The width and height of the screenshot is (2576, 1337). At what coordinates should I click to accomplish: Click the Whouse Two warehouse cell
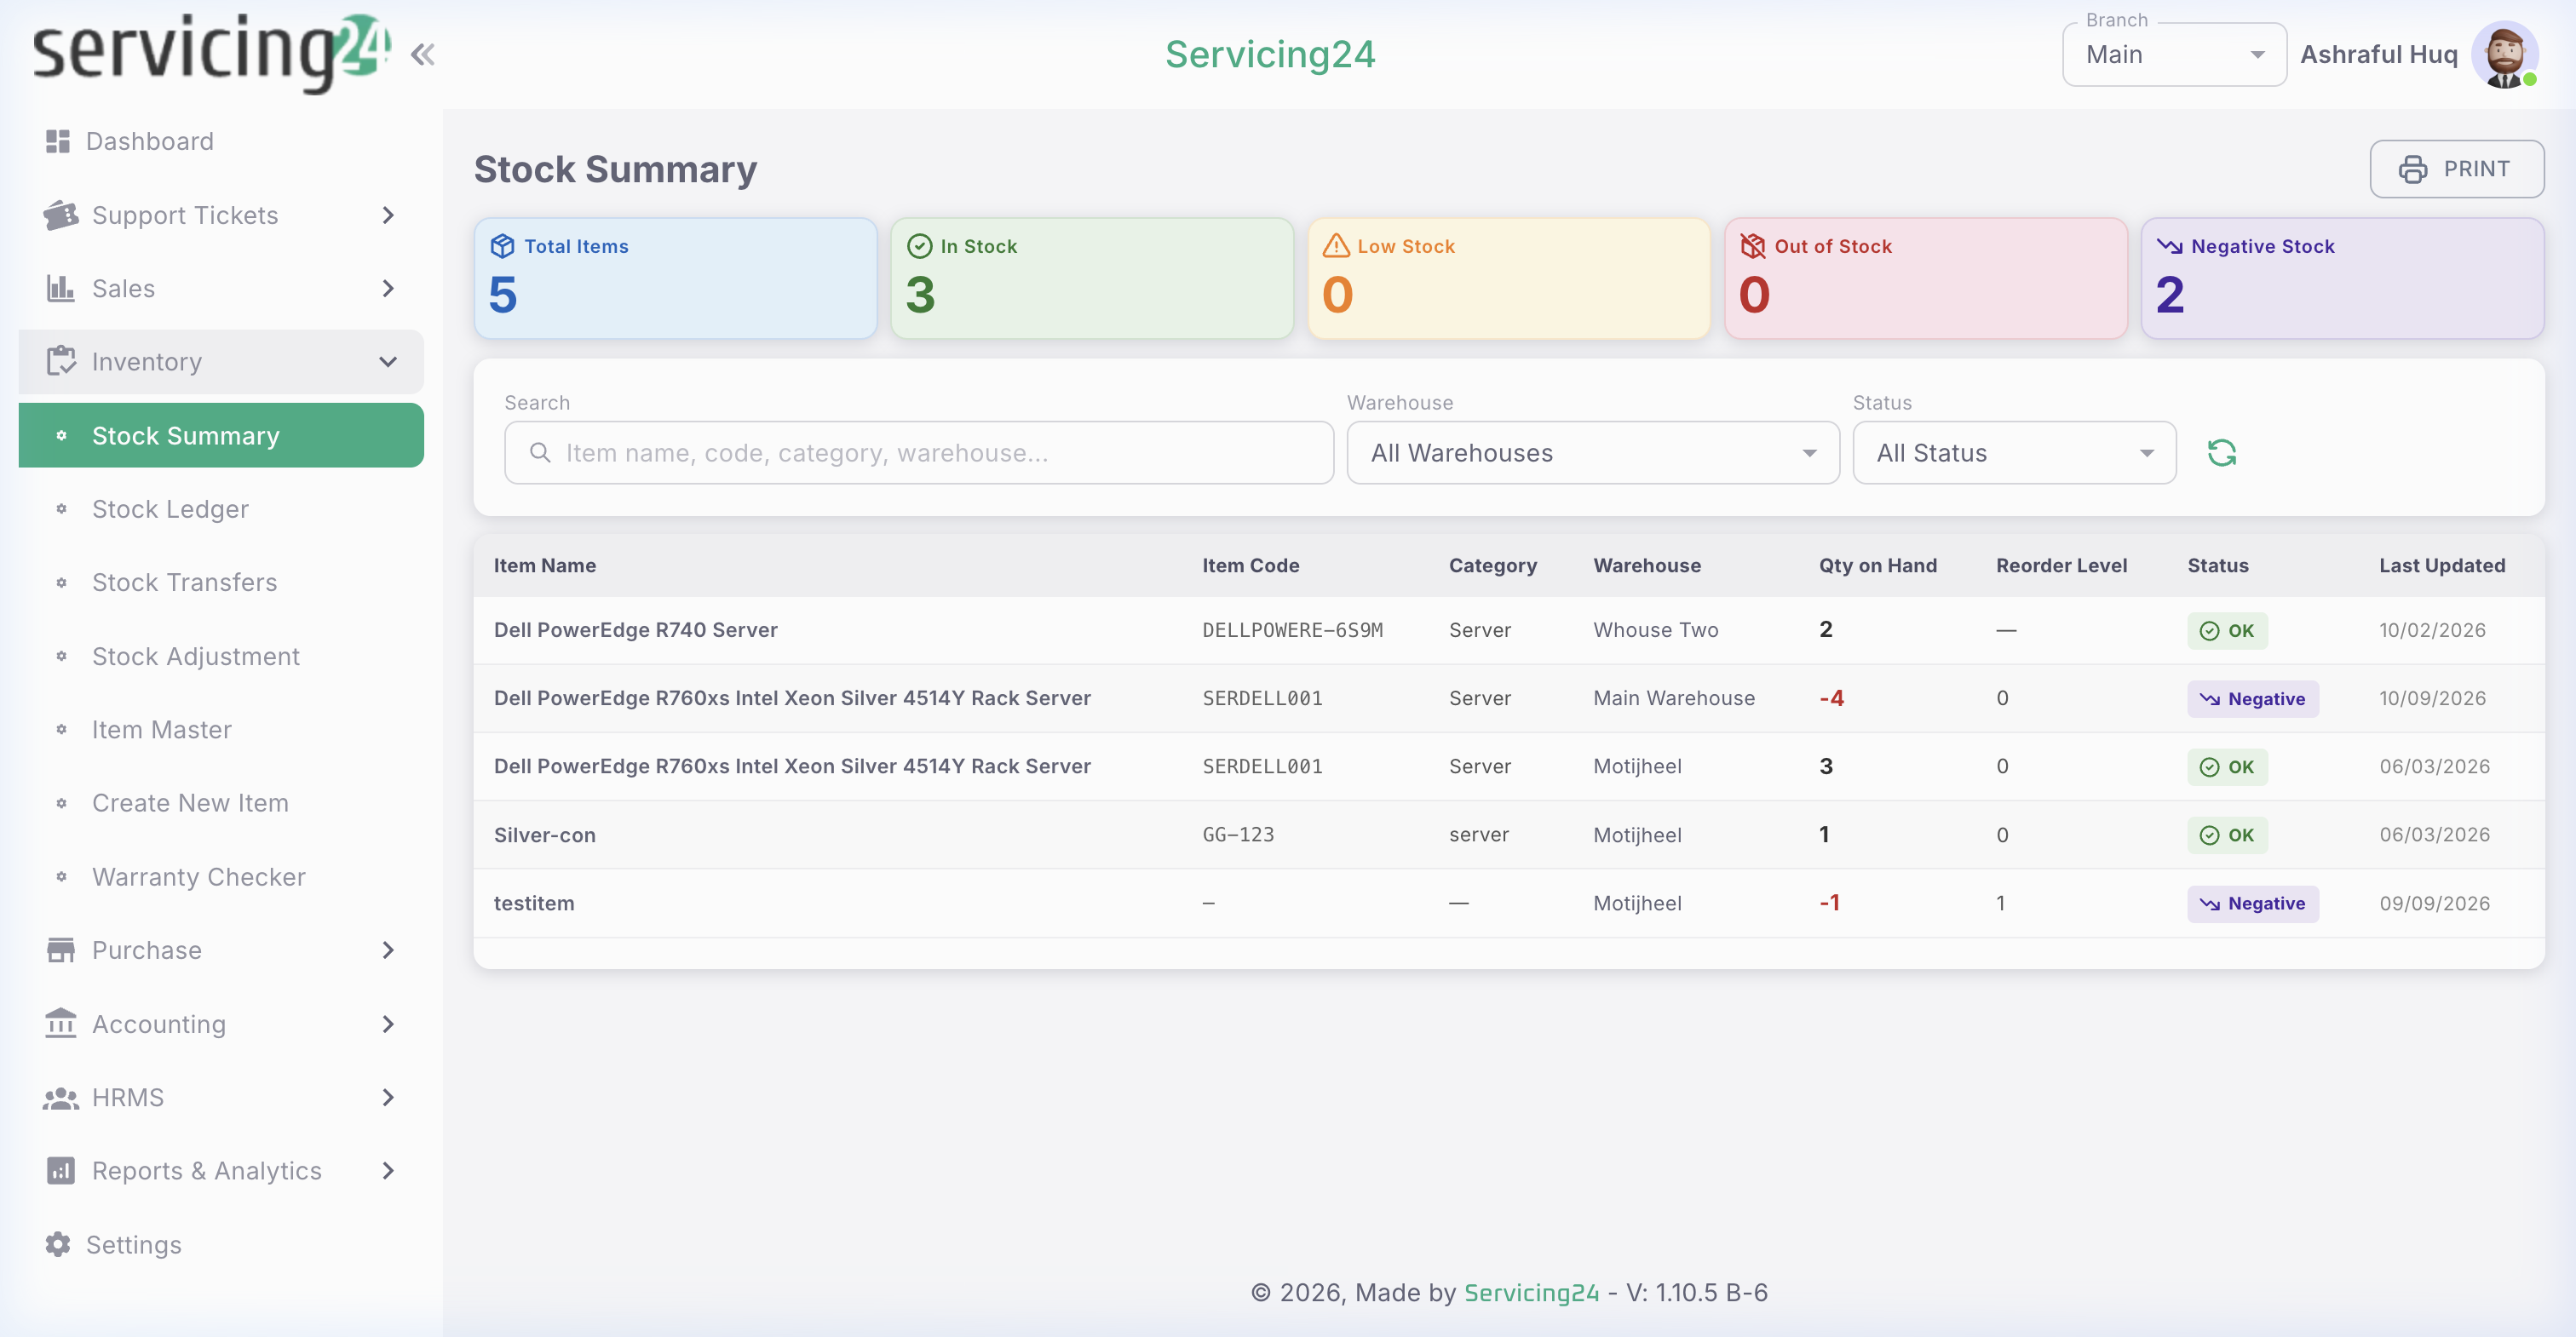click(x=1655, y=629)
